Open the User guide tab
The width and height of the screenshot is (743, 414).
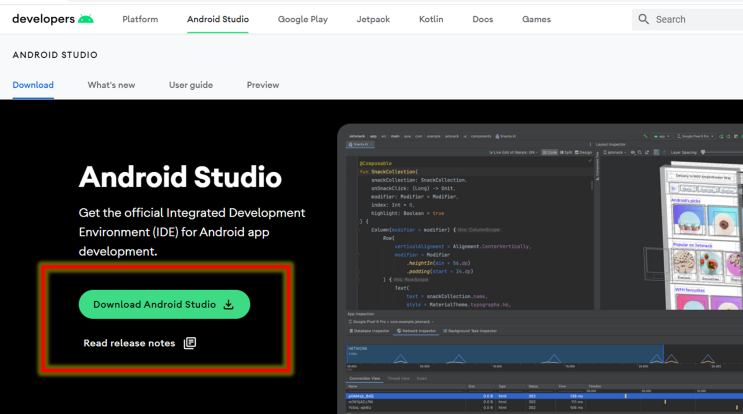(191, 85)
